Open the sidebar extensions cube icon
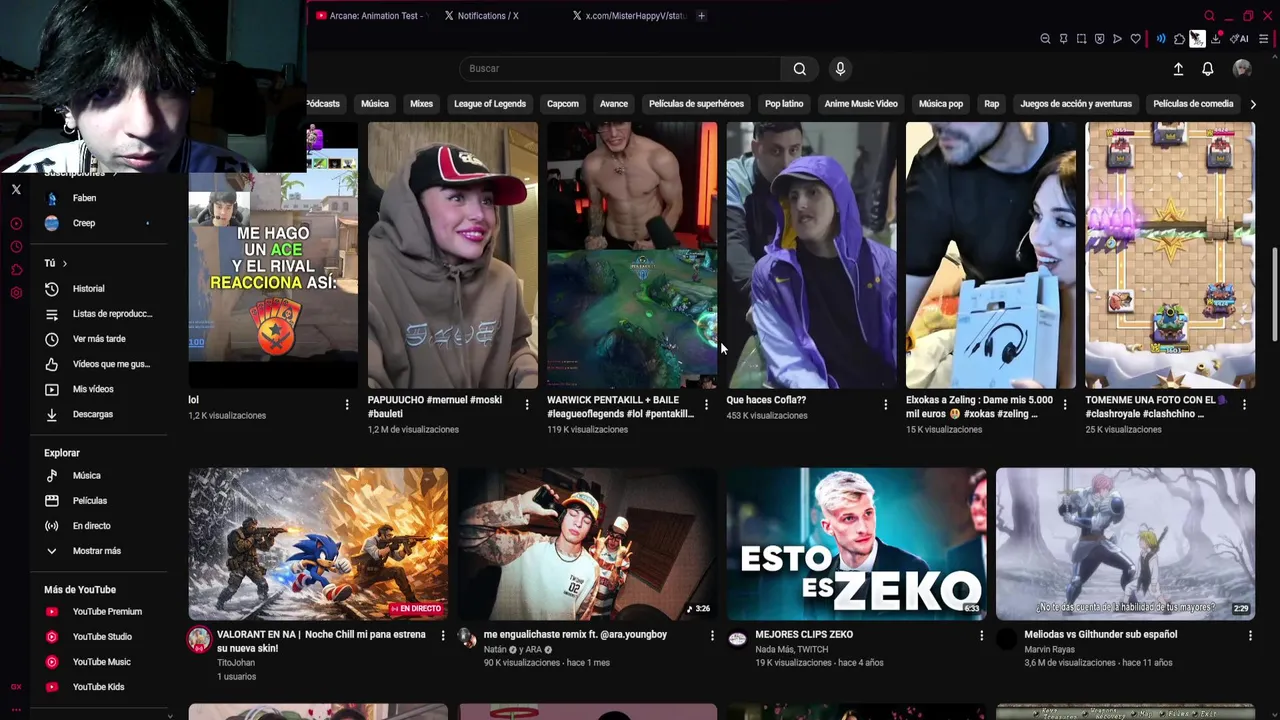 [16, 270]
